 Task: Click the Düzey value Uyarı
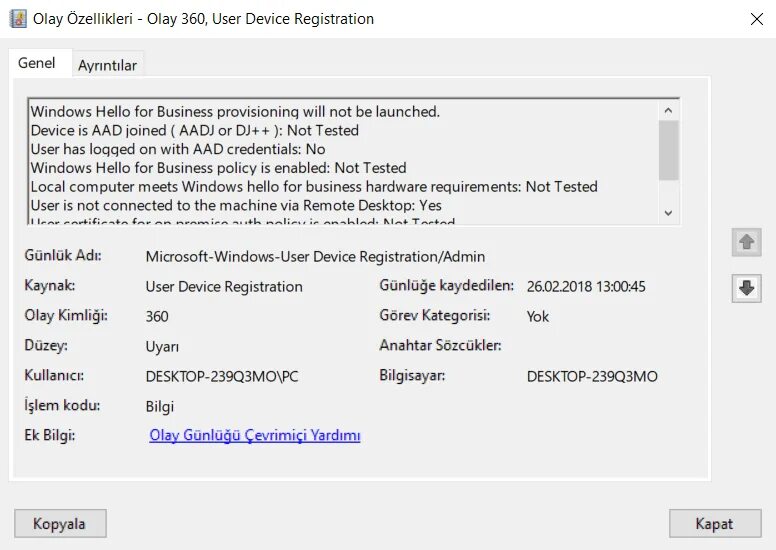(162, 347)
